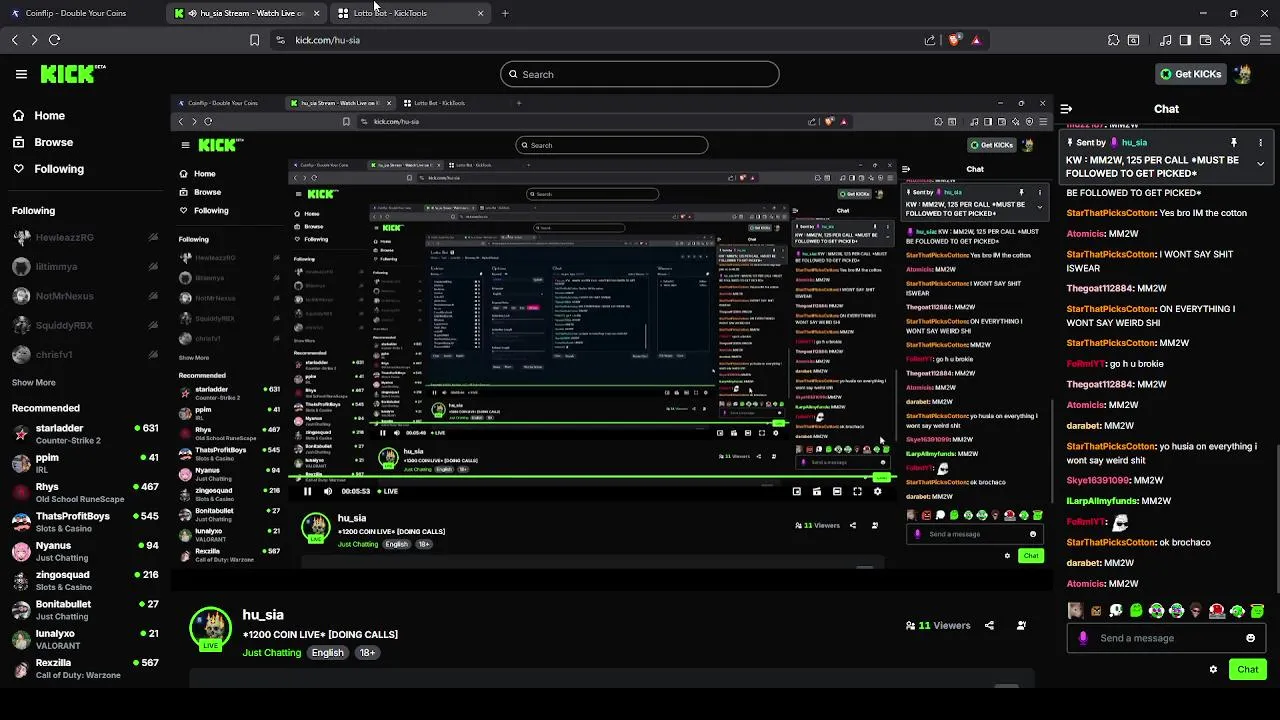Open offline followed channel SquiddyRBX

tap(85, 325)
